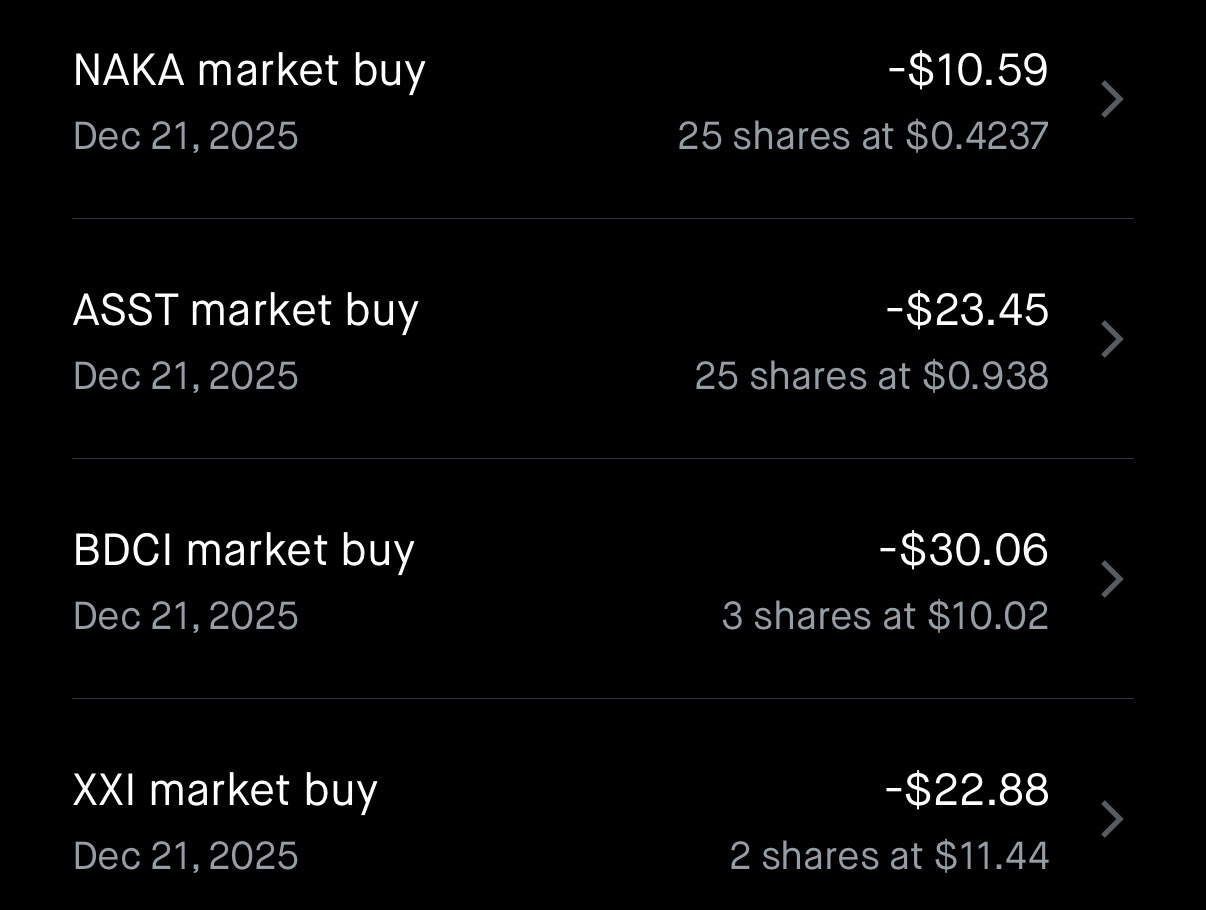Tap the -$30.06 transaction amount
Screen dimensions: 1206x910
tap(963, 550)
